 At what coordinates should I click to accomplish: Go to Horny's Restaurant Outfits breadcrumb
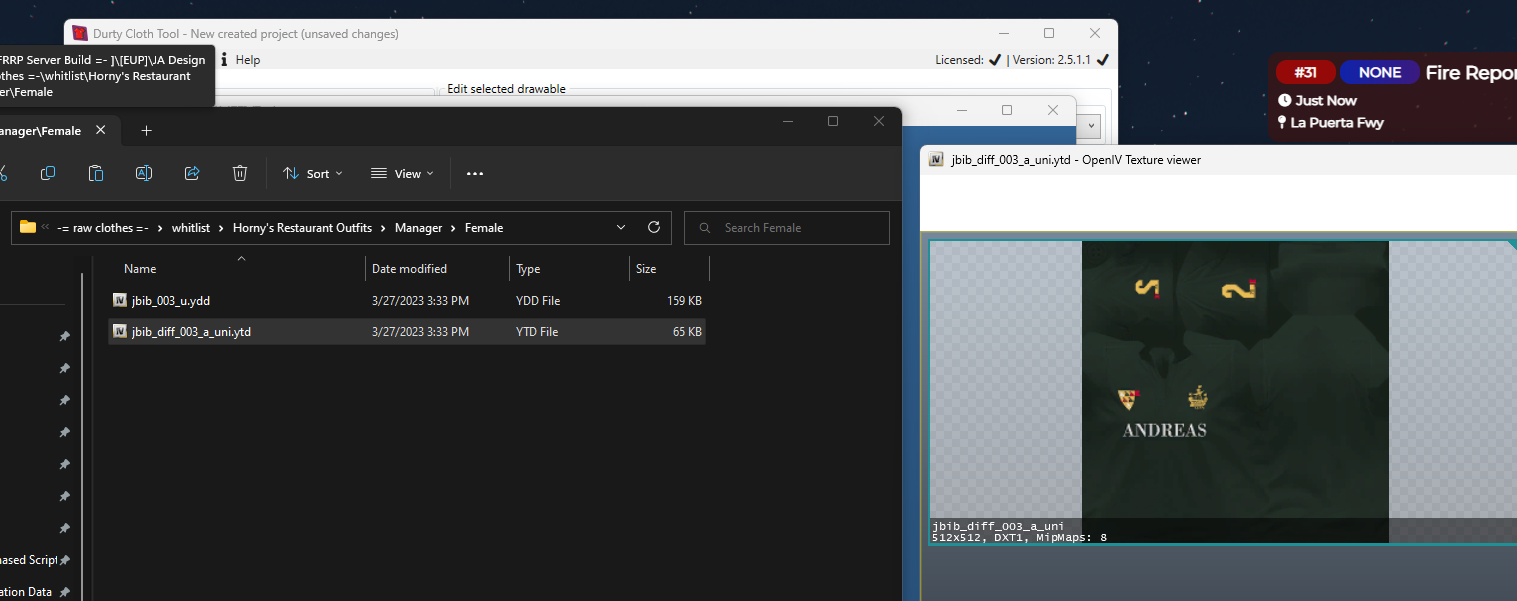click(302, 228)
